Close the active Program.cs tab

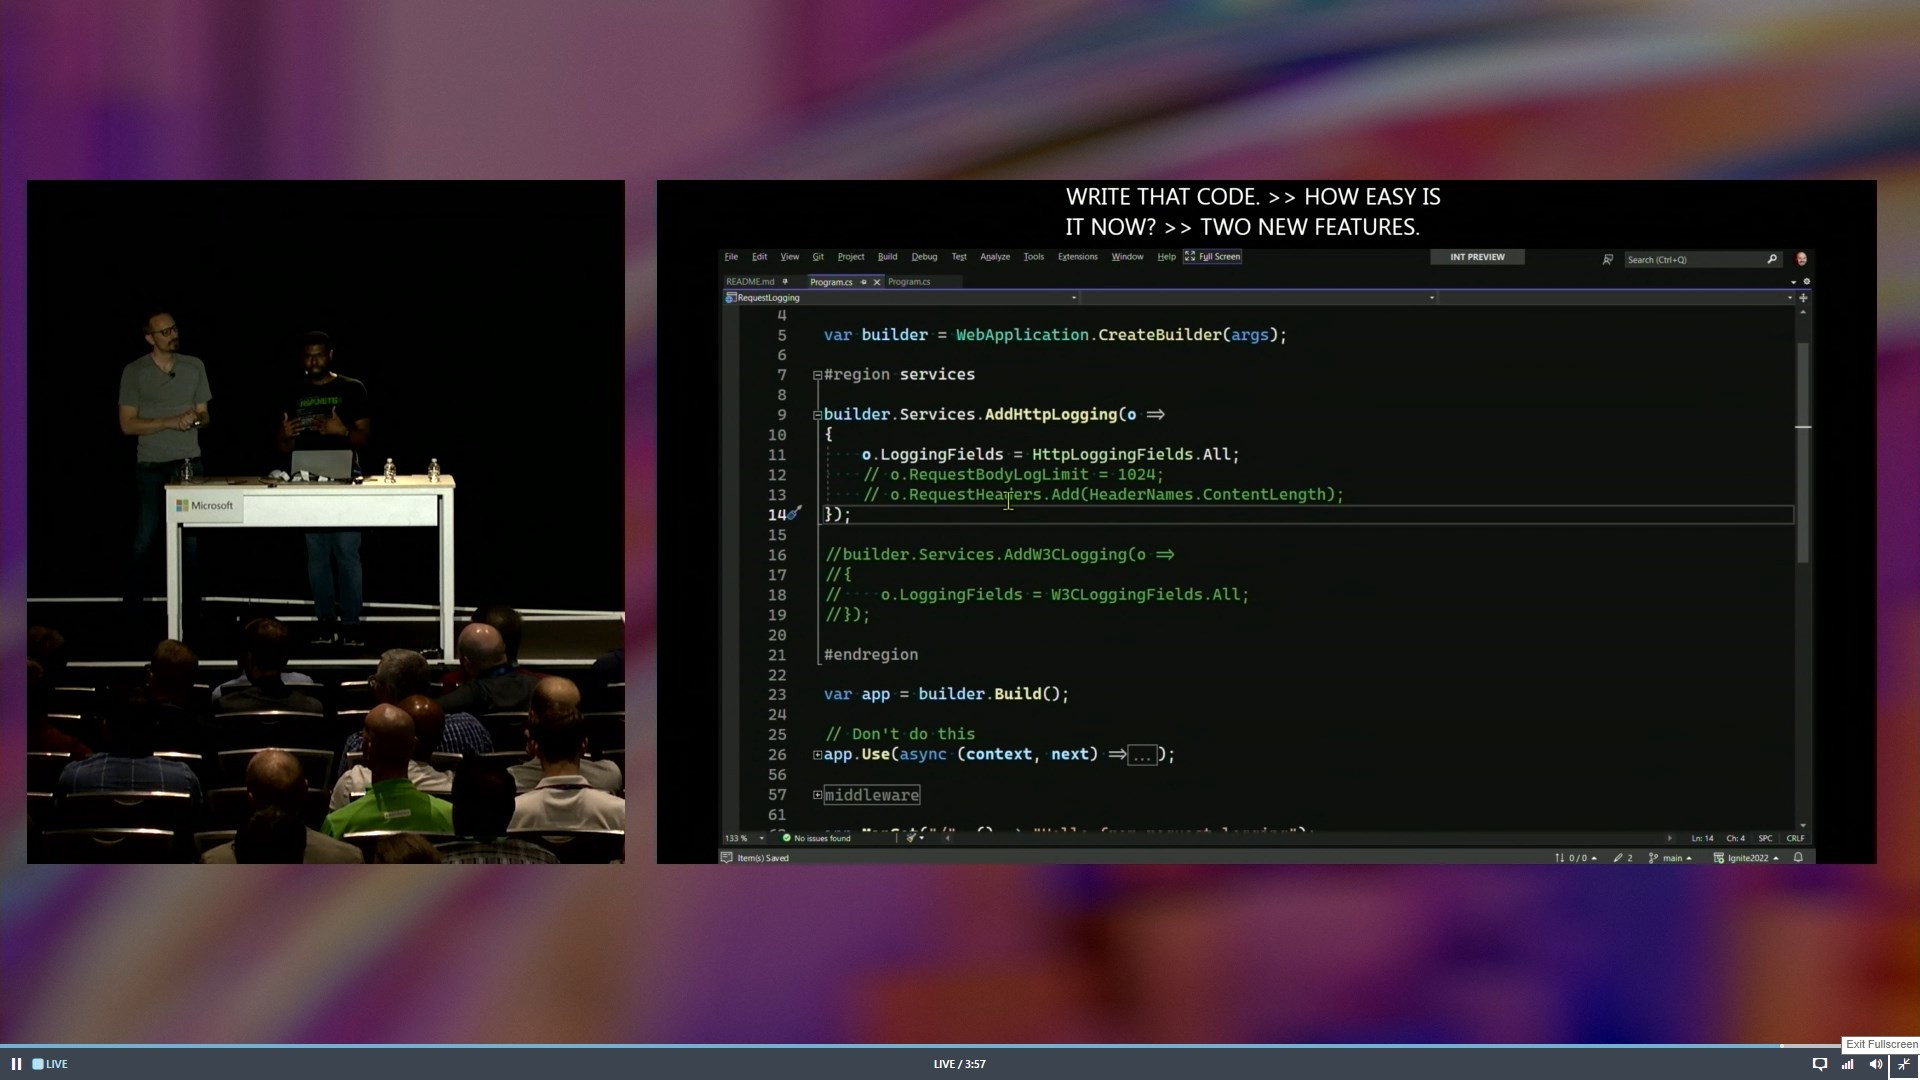(x=877, y=282)
